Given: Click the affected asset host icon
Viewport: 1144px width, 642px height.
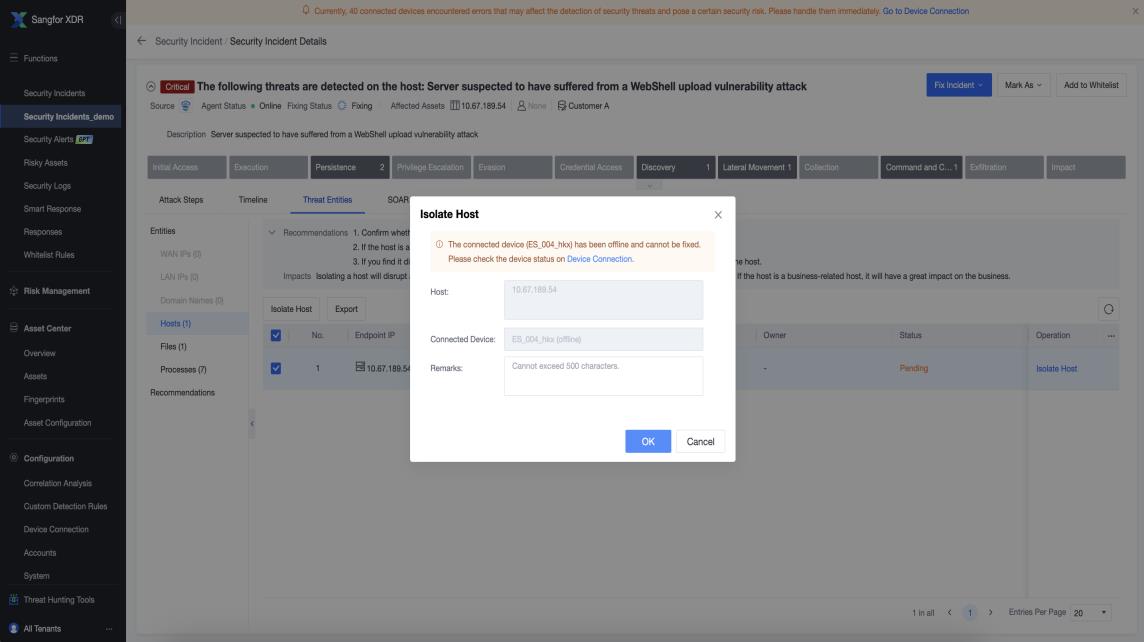Looking at the screenshot, I should 455,106.
